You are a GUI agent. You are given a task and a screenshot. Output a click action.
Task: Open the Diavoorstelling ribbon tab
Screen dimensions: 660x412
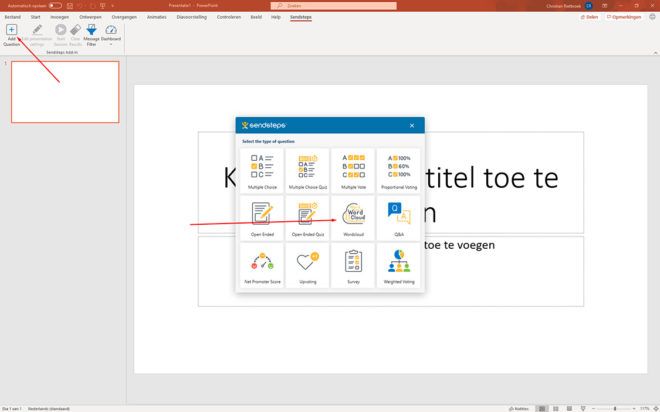click(x=192, y=17)
